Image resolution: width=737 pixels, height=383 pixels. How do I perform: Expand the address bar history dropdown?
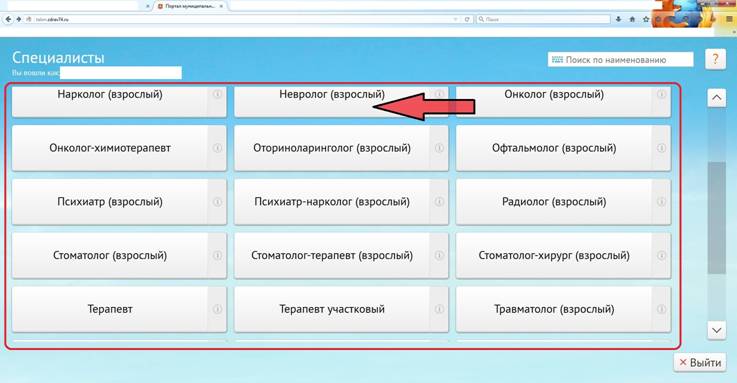455,19
